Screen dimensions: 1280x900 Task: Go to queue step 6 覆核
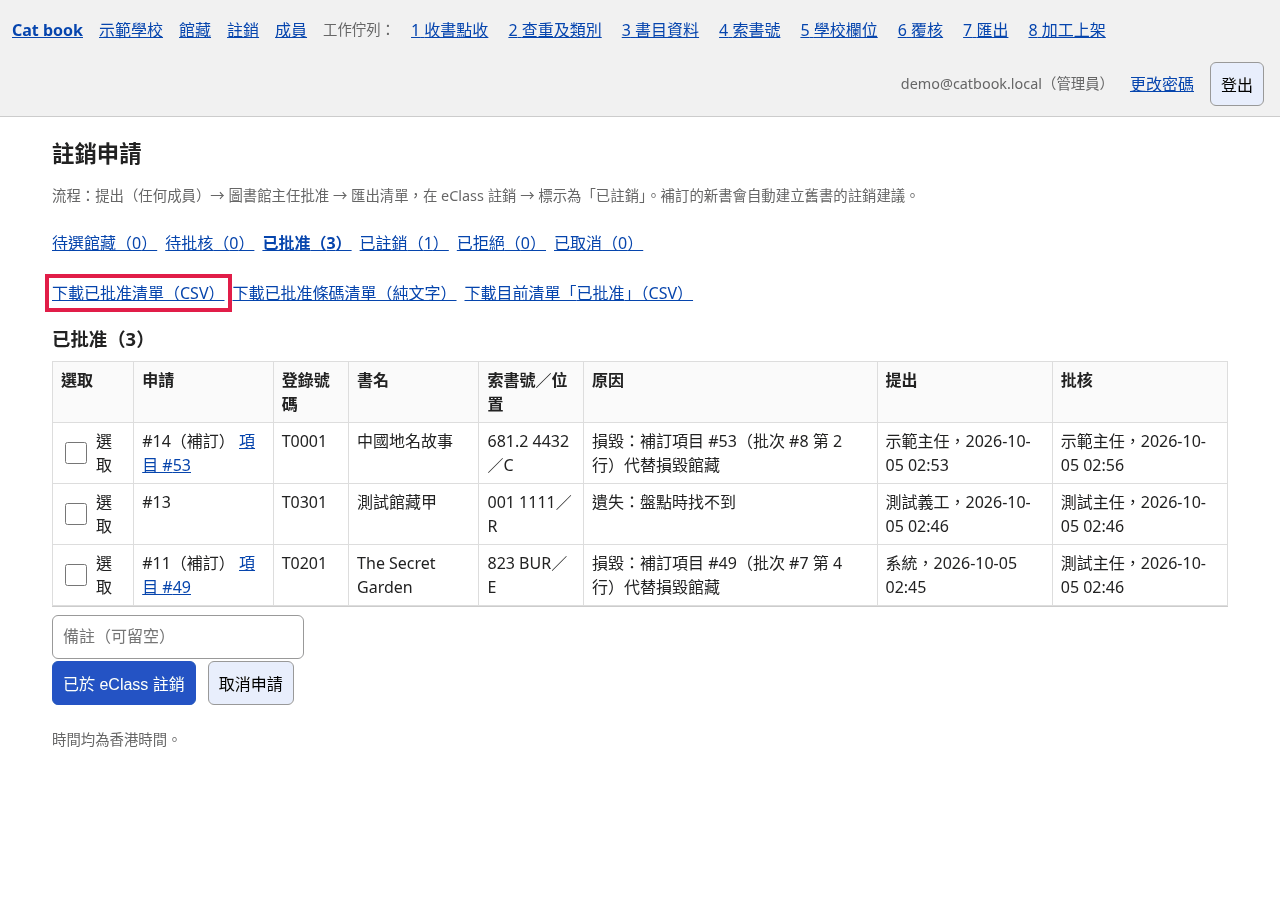click(x=920, y=30)
